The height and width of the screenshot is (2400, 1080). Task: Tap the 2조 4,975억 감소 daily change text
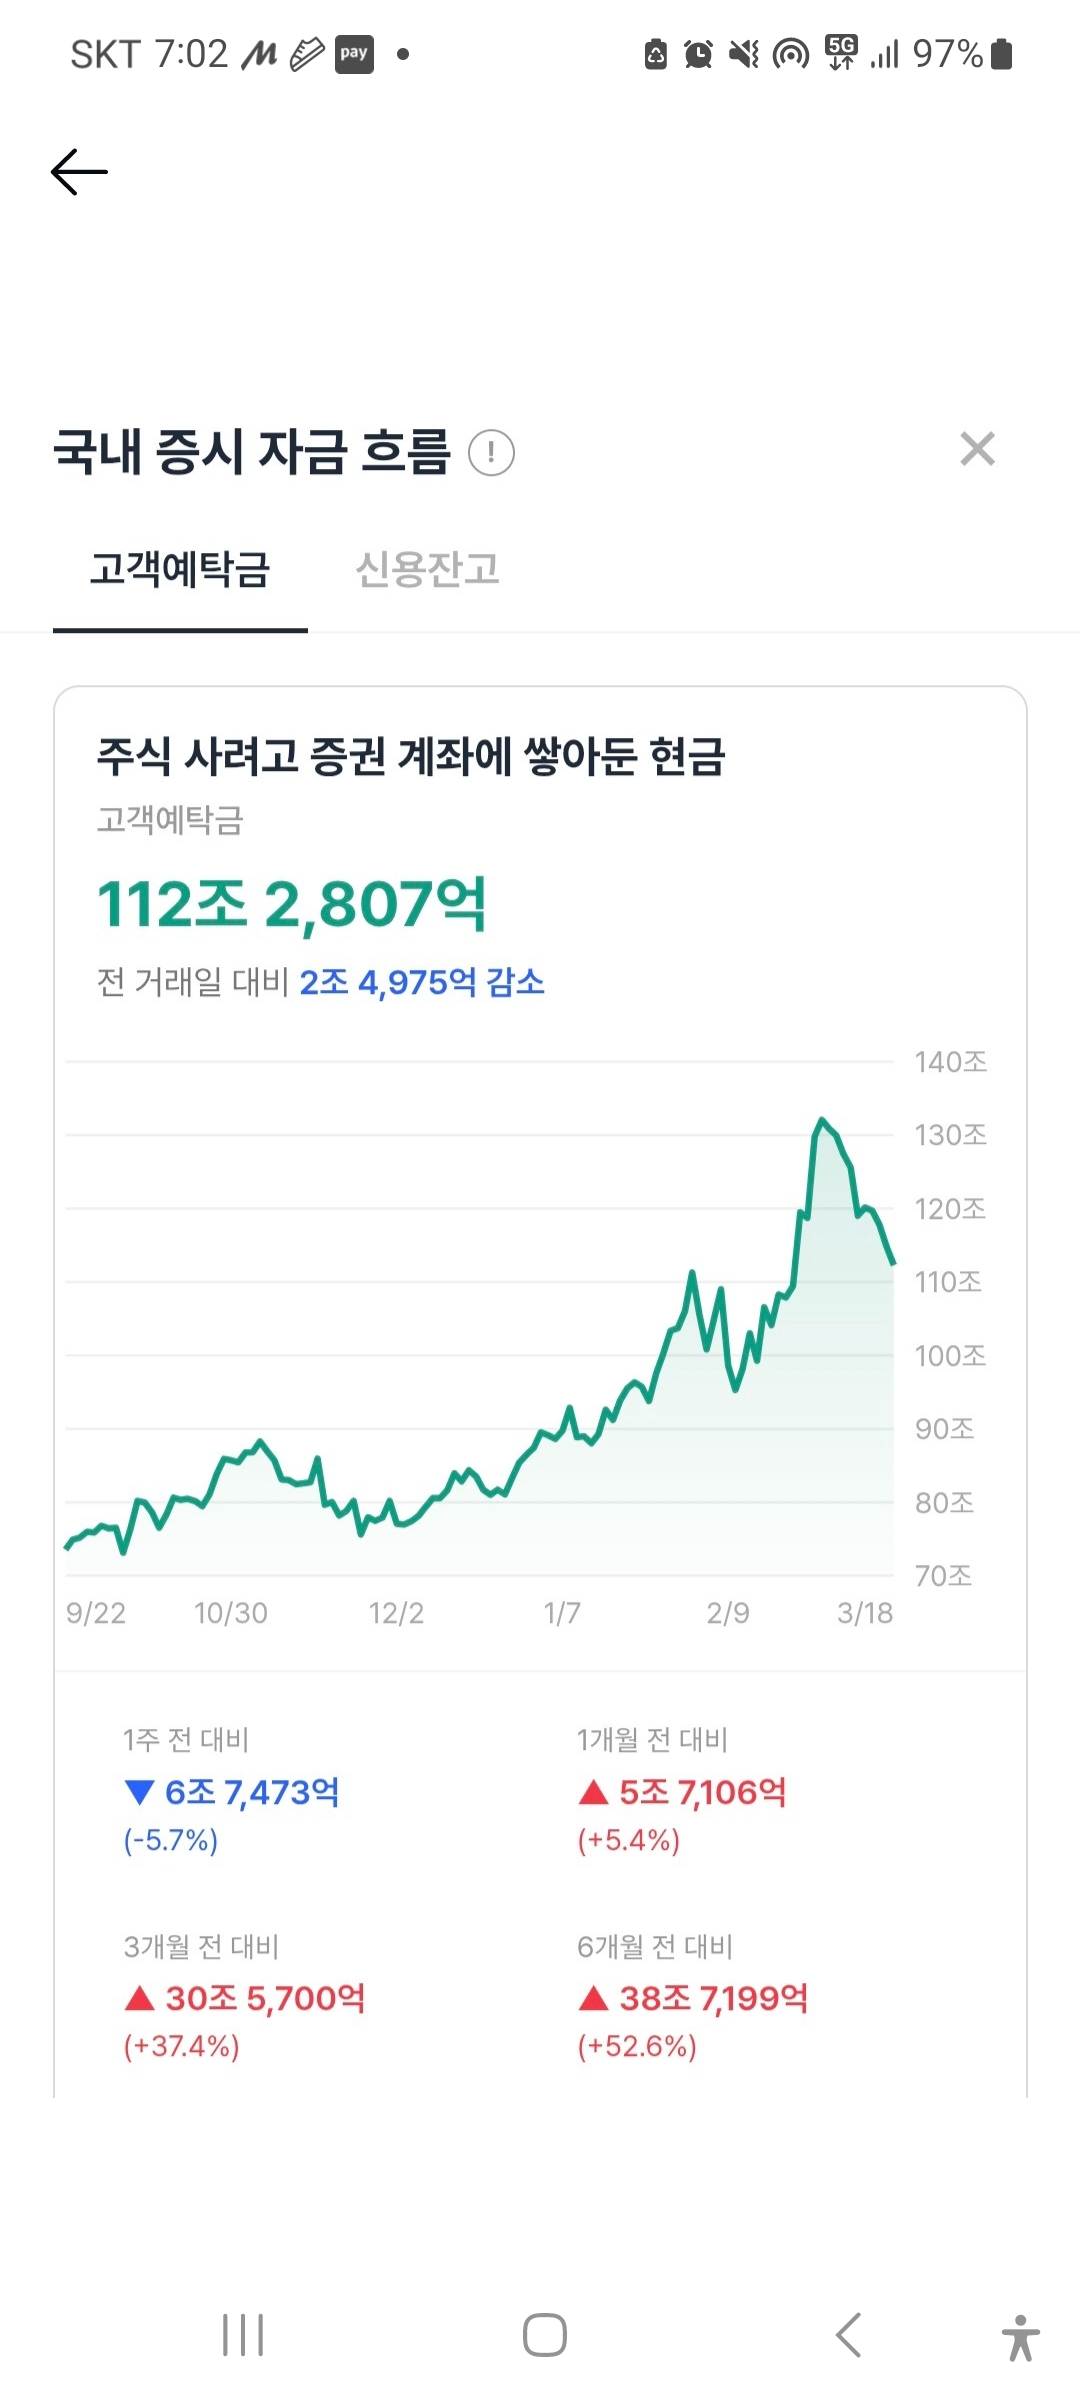point(422,982)
